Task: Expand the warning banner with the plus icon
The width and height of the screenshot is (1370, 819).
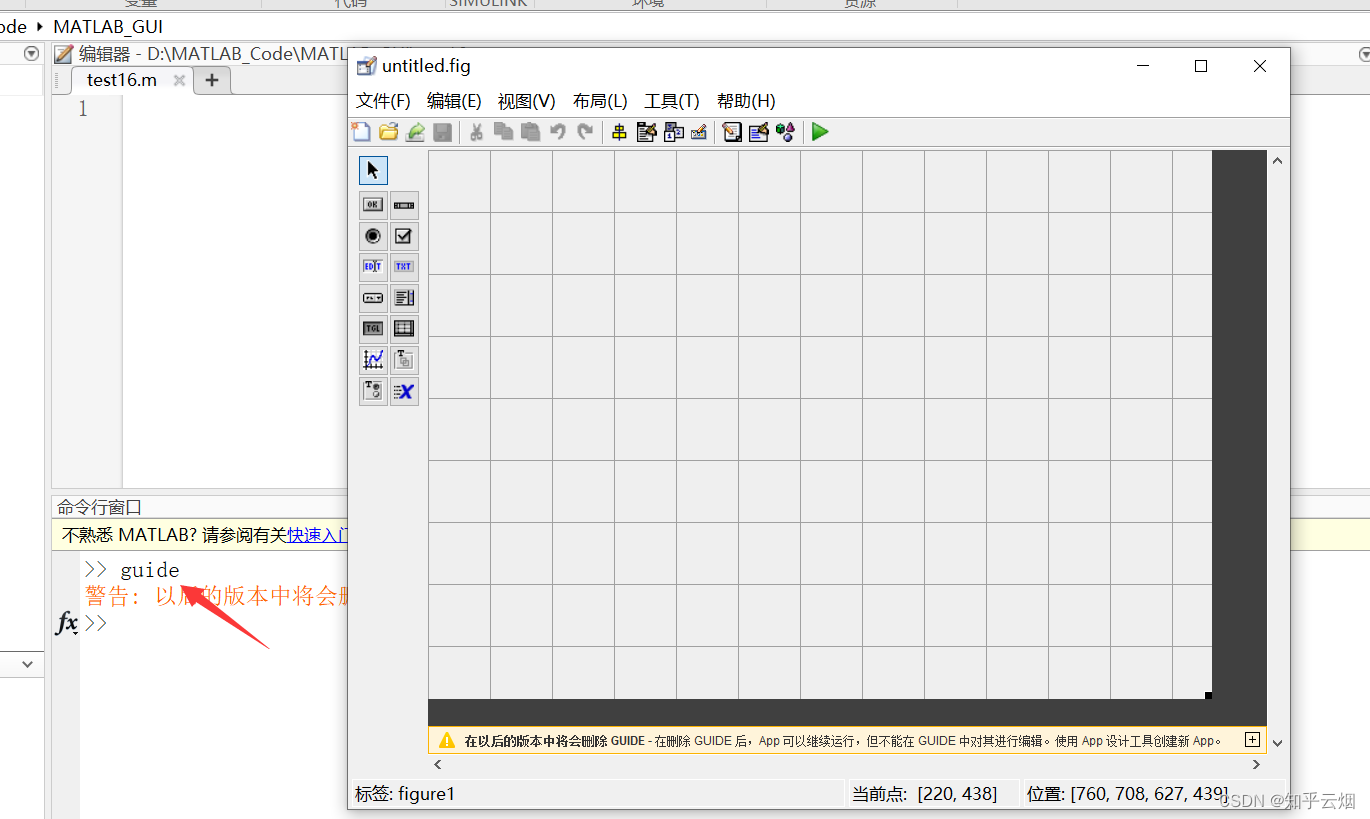Action: [1252, 739]
